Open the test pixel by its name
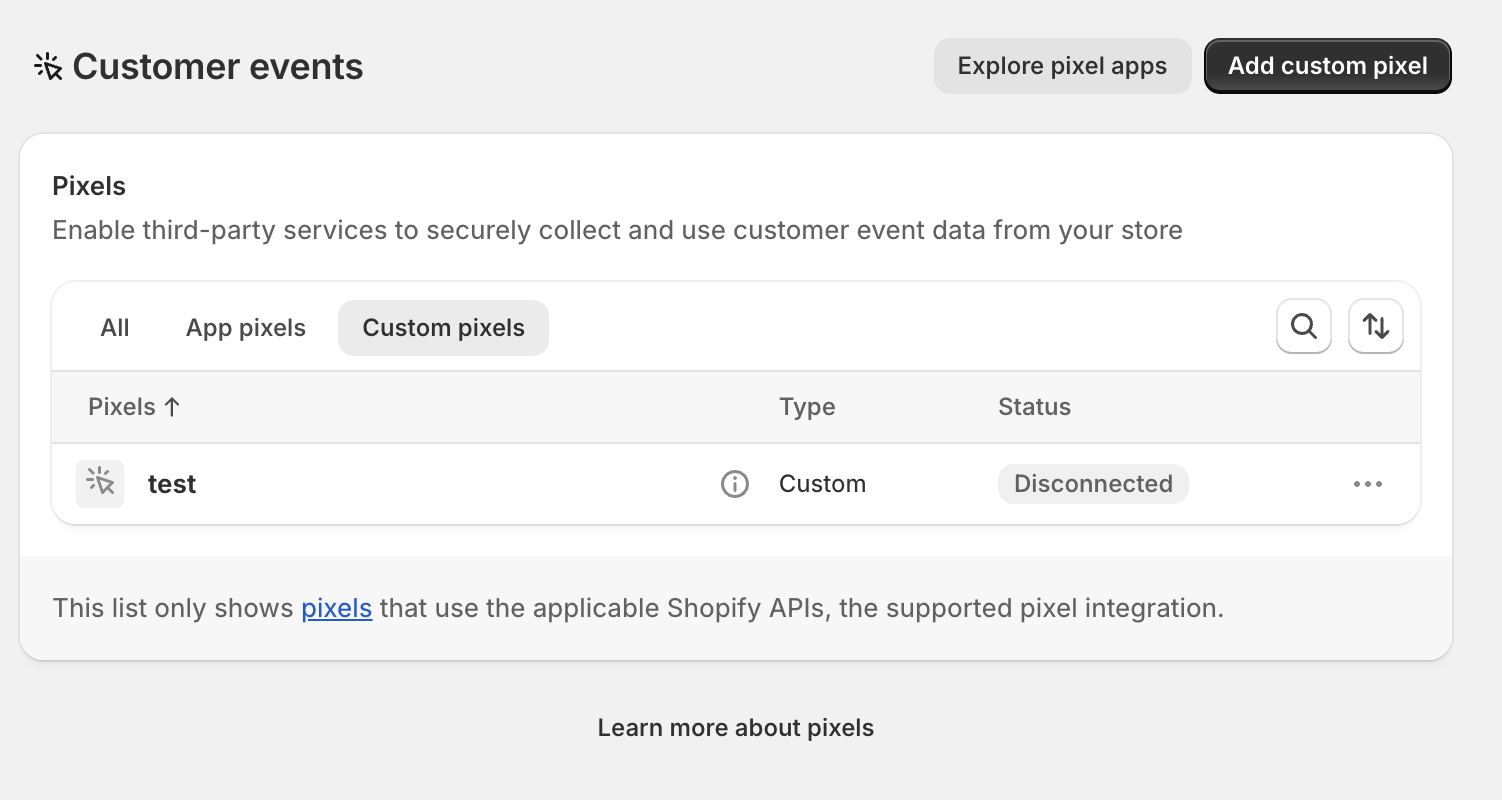 click(x=172, y=484)
